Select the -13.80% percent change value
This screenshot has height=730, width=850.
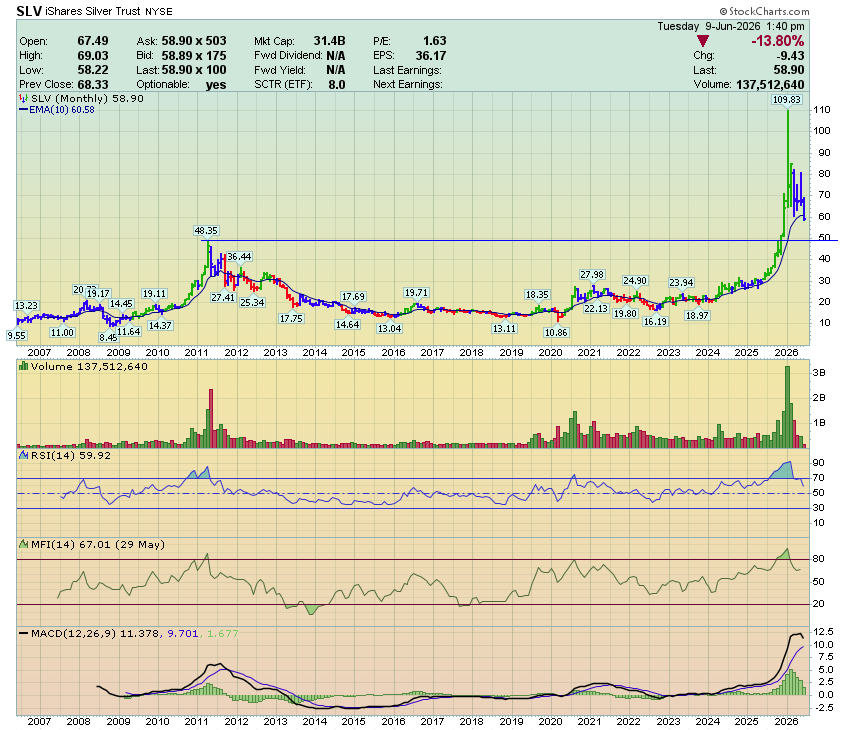click(x=777, y=41)
